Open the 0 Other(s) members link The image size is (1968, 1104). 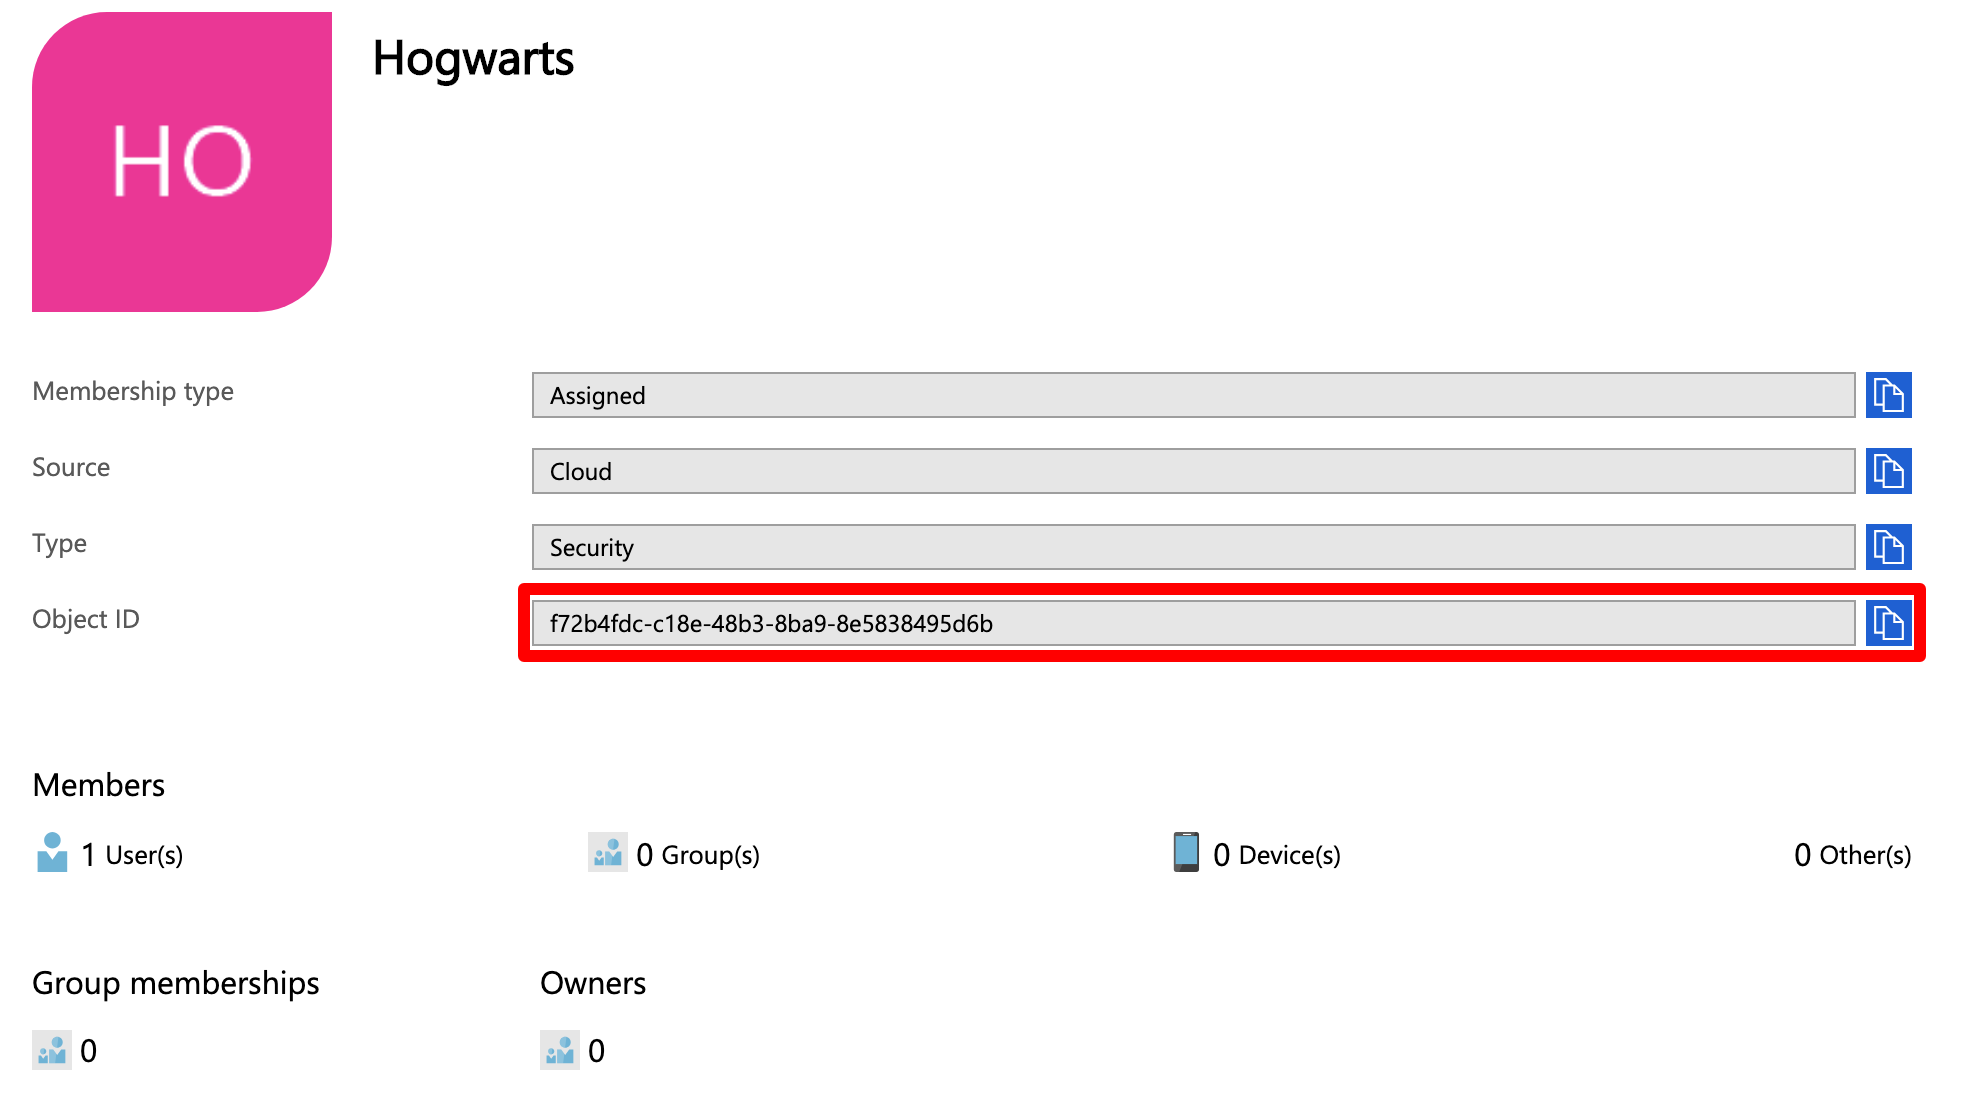tap(1852, 855)
